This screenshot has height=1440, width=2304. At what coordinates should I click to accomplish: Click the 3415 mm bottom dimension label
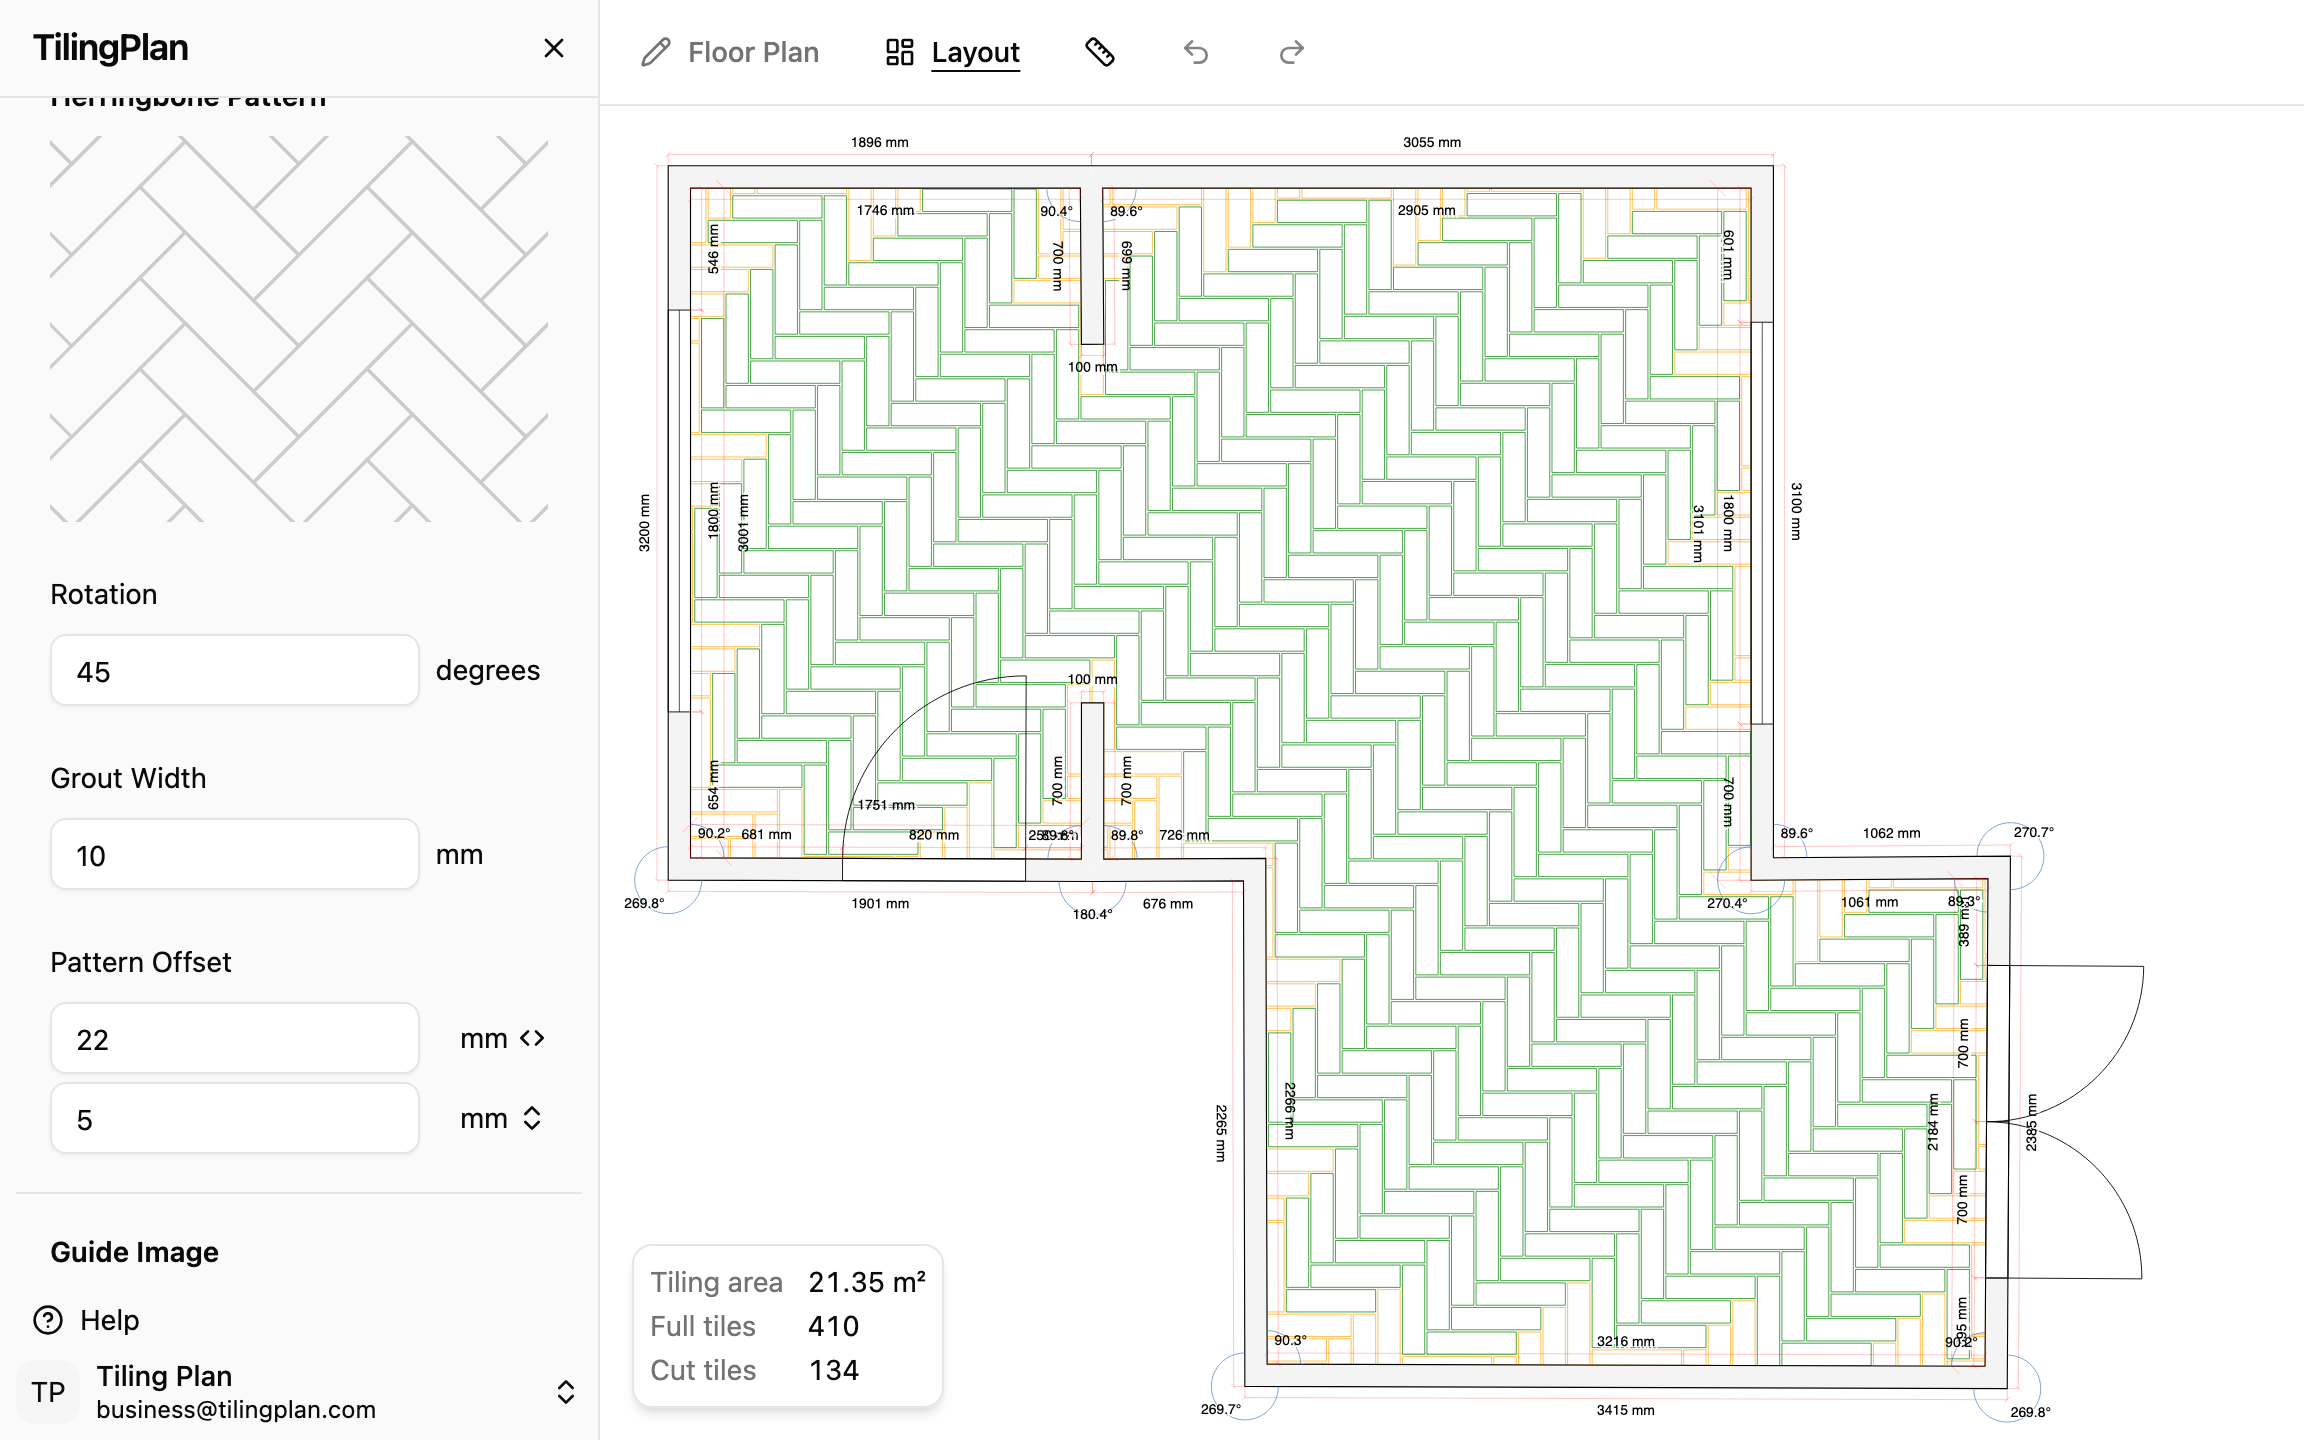[x=1625, y=1410]
